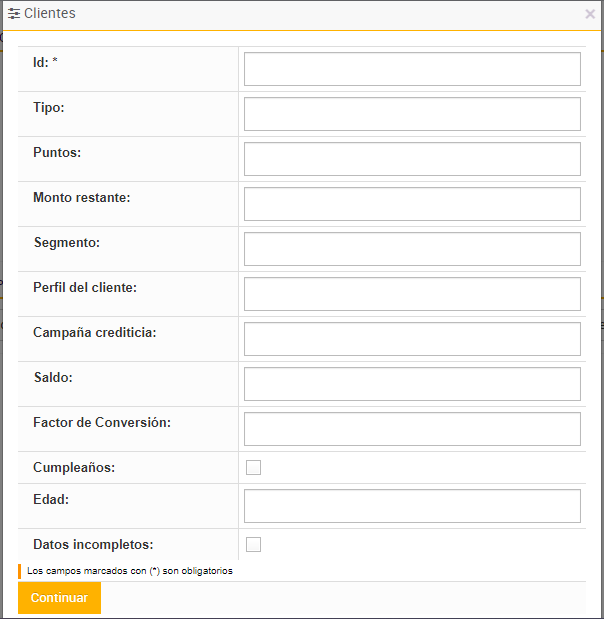
Task: Select the Factor de Conversión input
Action: tap(412, 429)
